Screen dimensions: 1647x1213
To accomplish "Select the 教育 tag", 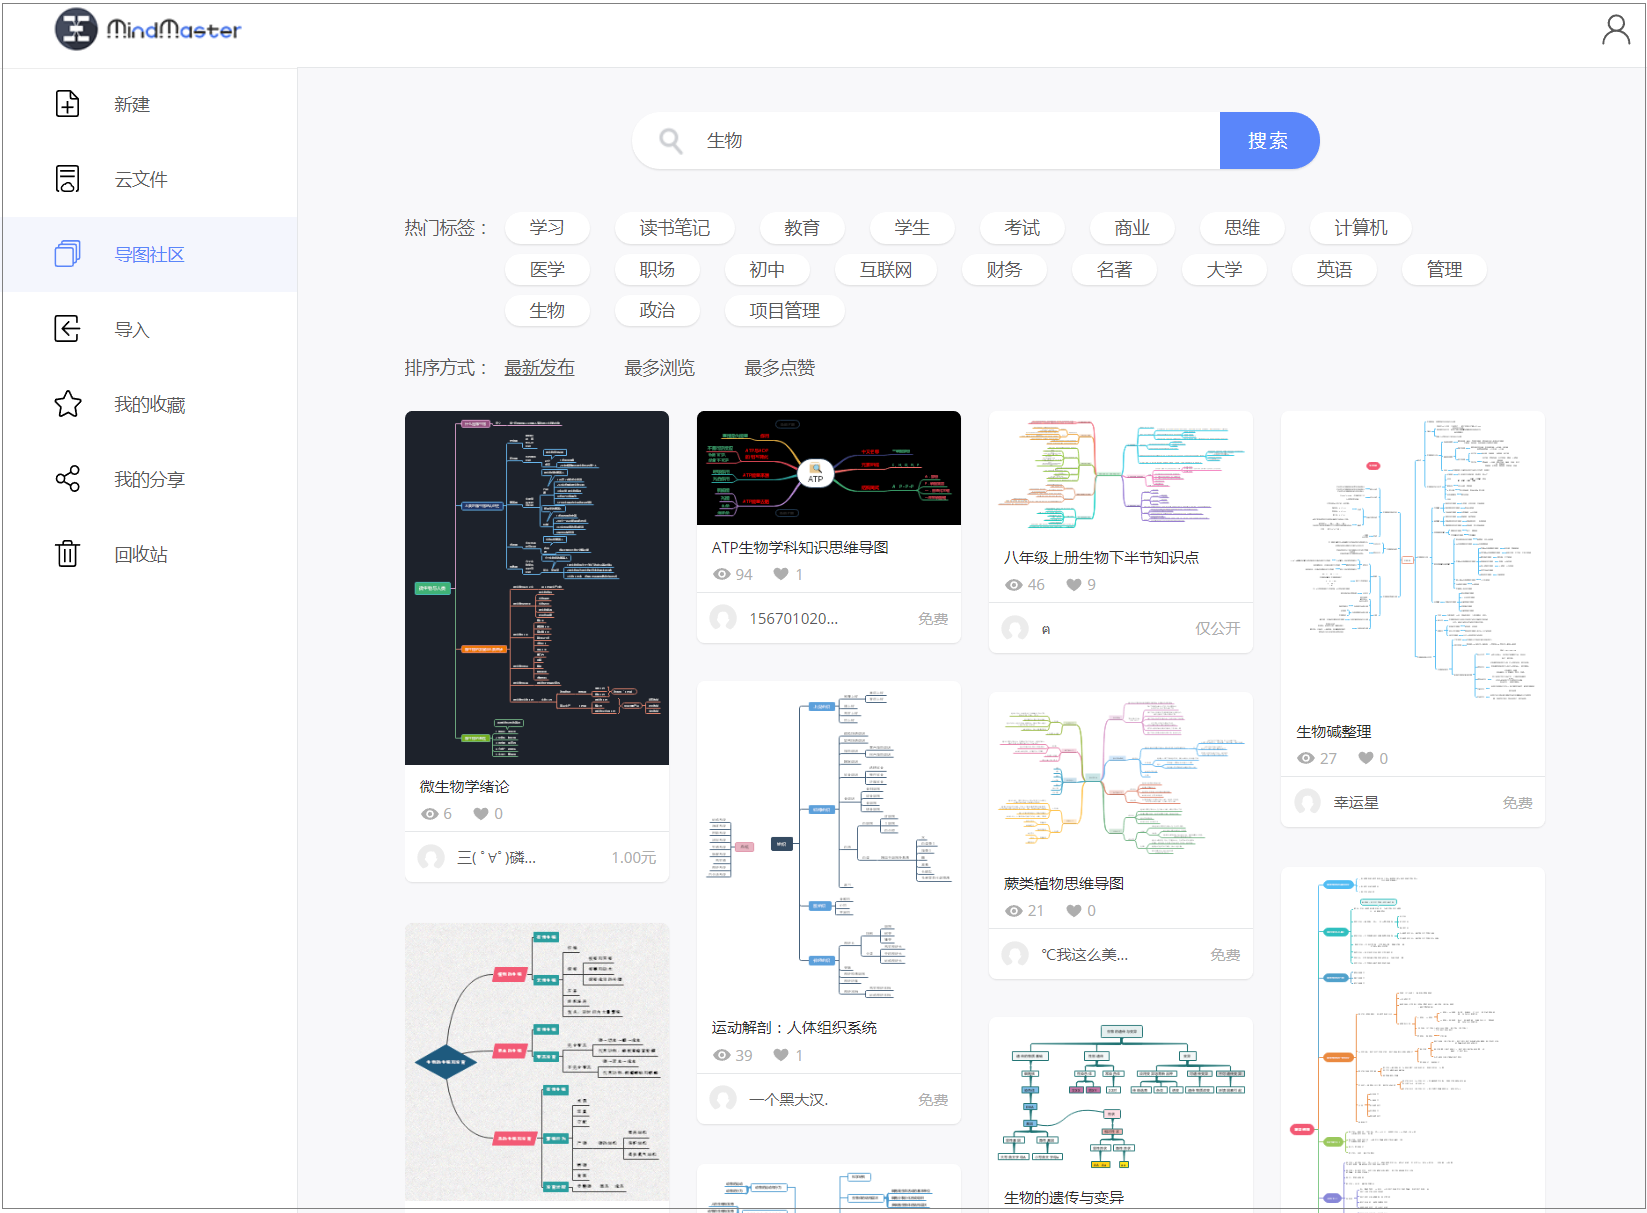I will 802,228.
